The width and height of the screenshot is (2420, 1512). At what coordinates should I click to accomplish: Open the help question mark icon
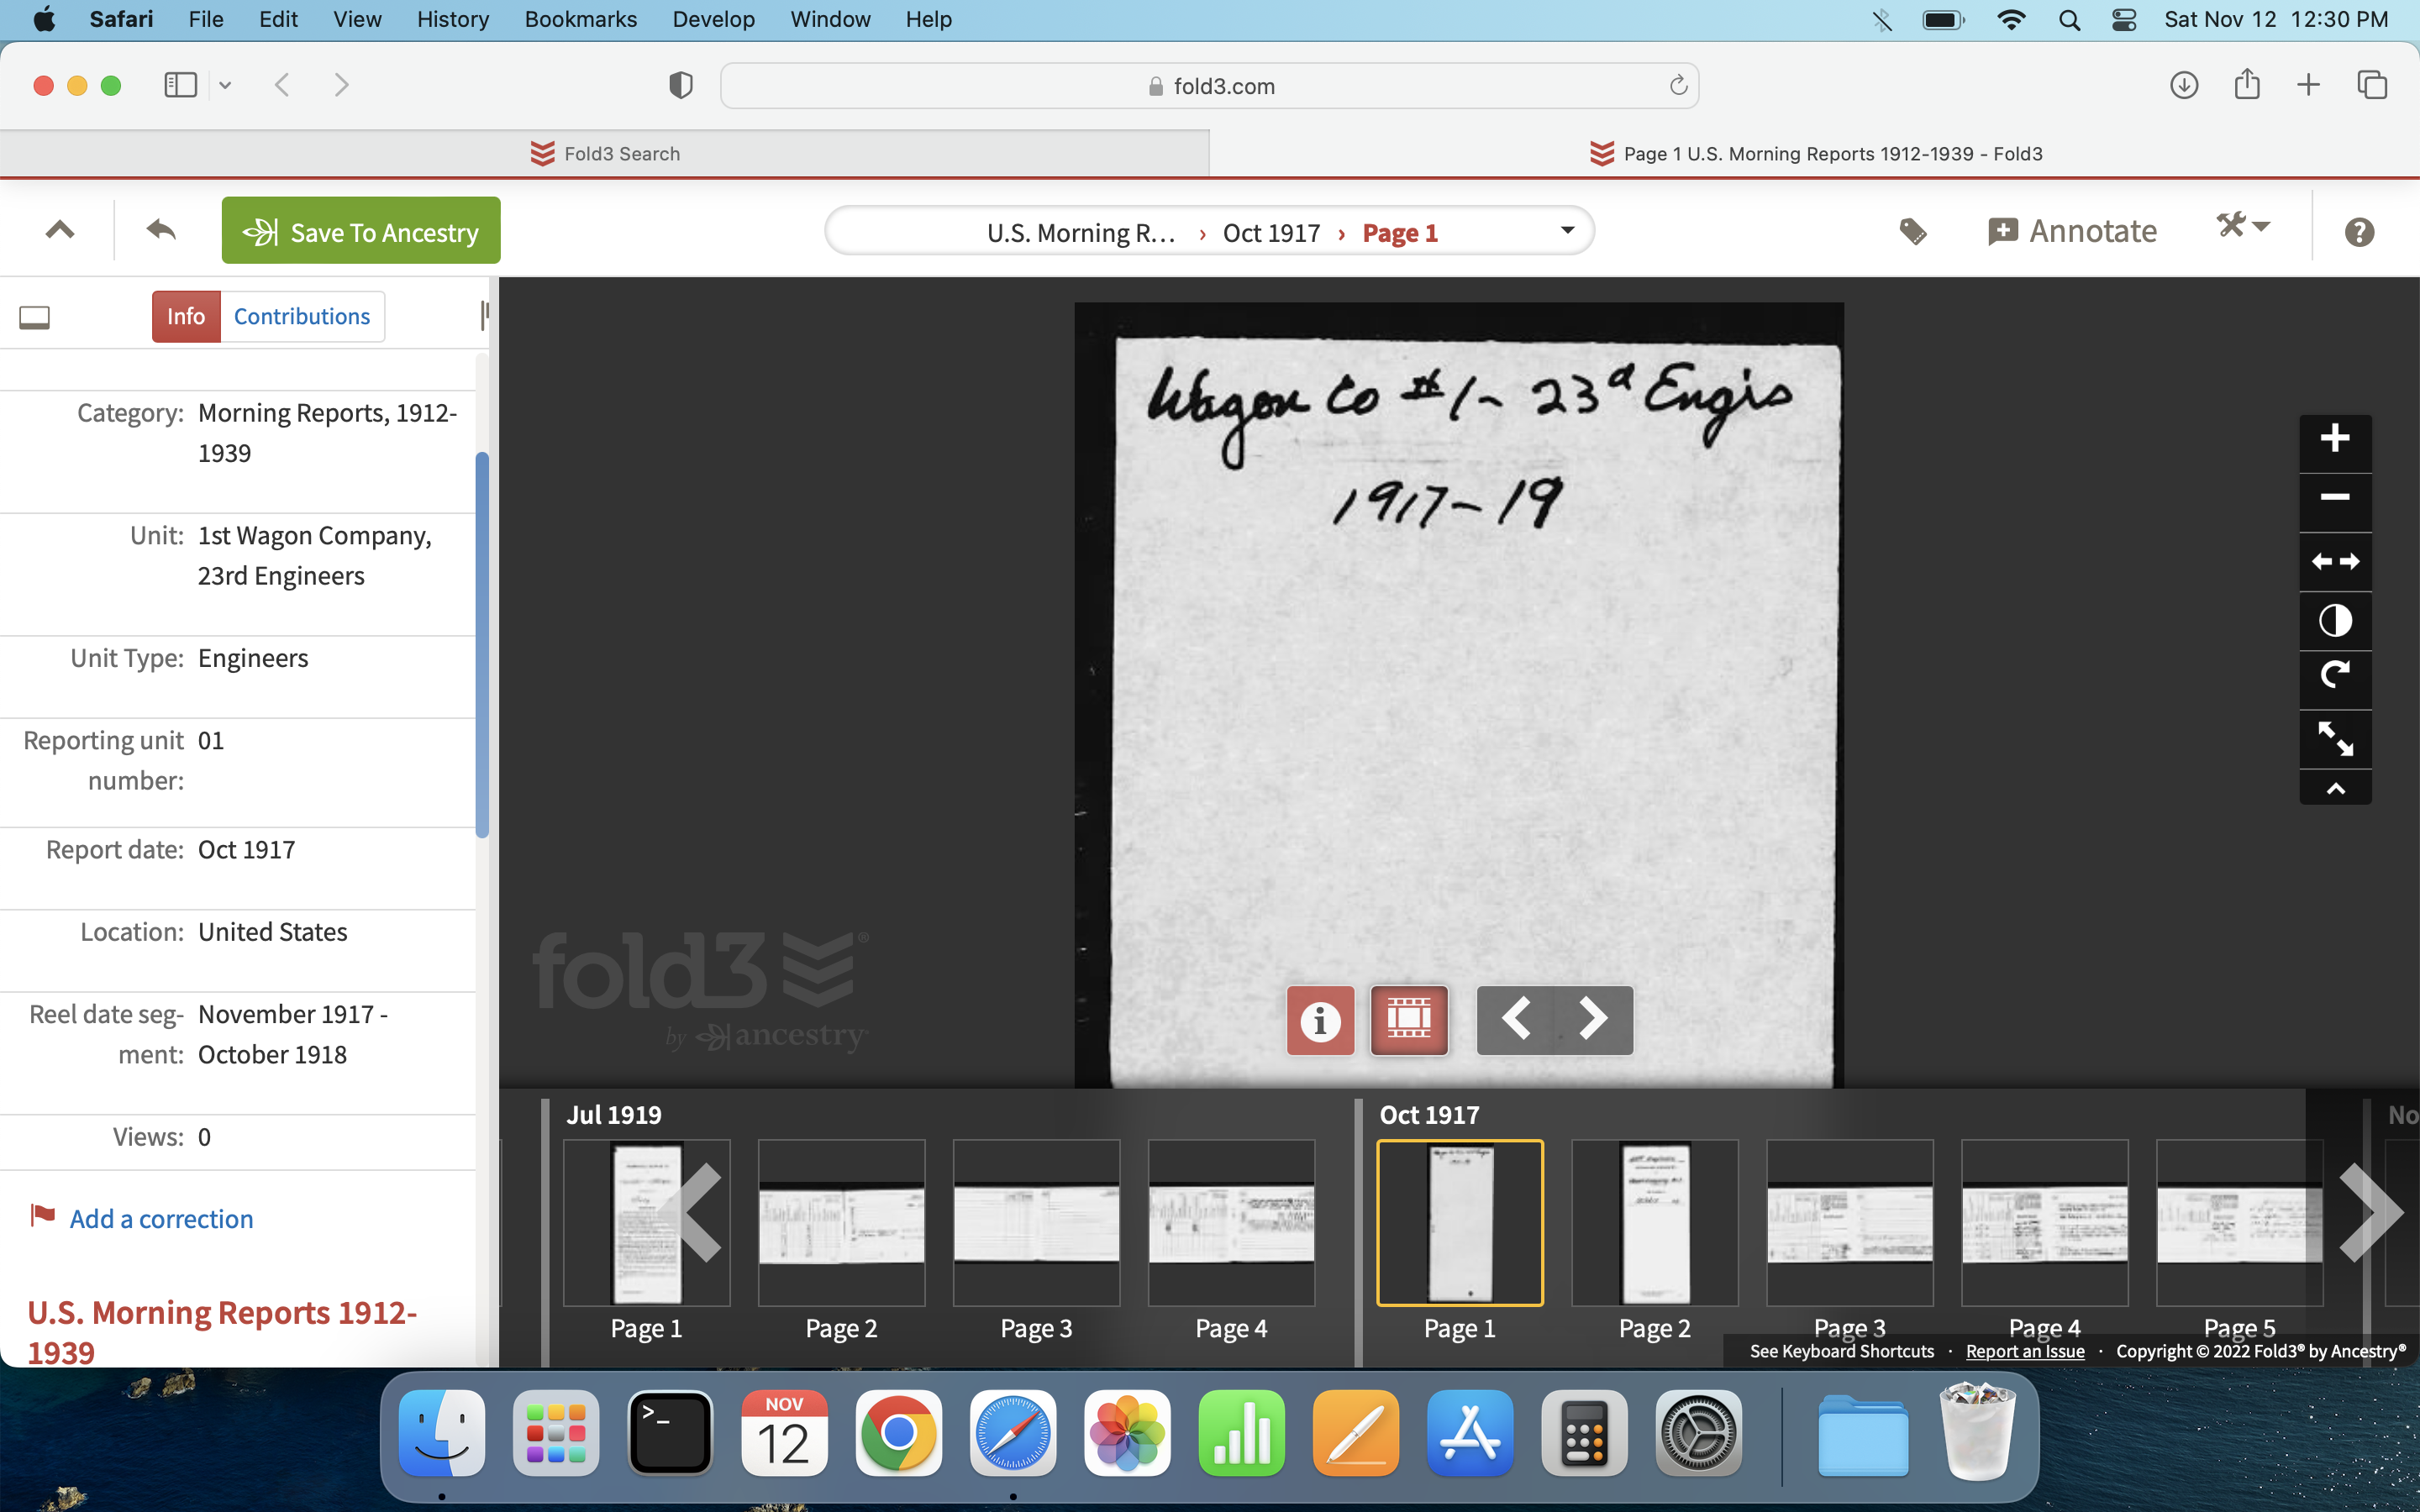tap(2359, 232)
